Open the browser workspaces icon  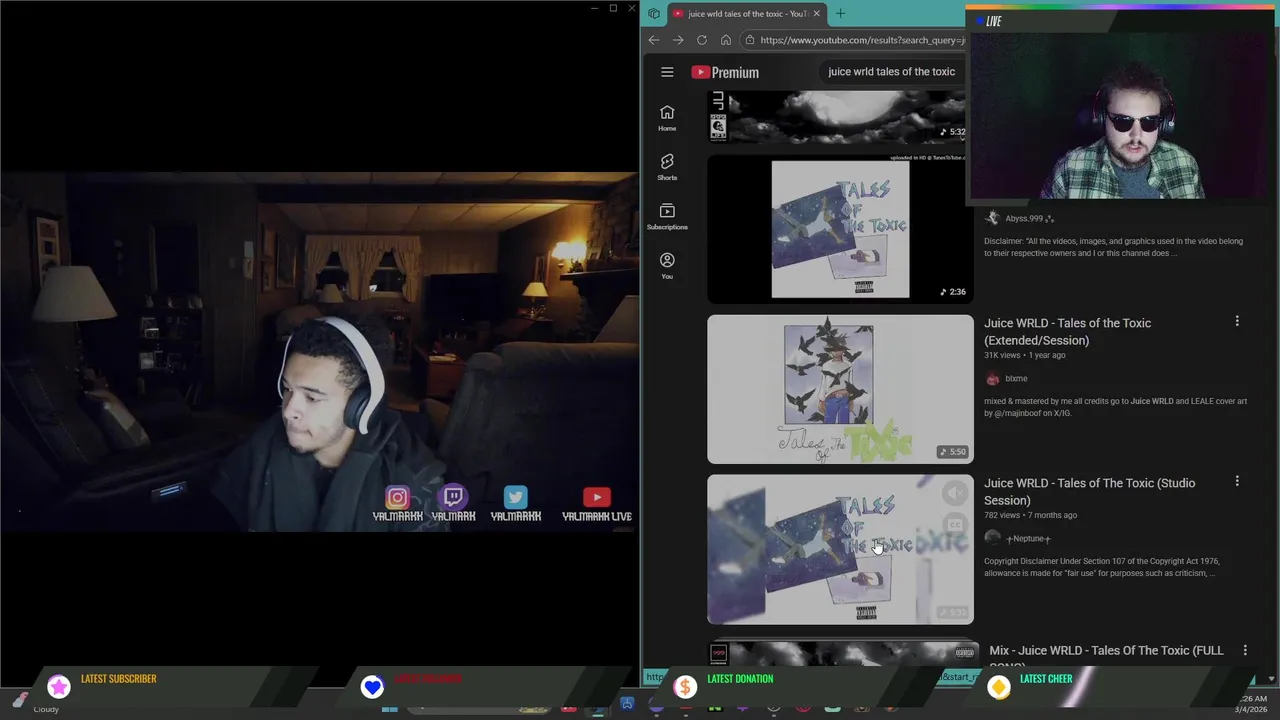coord(653,14)
